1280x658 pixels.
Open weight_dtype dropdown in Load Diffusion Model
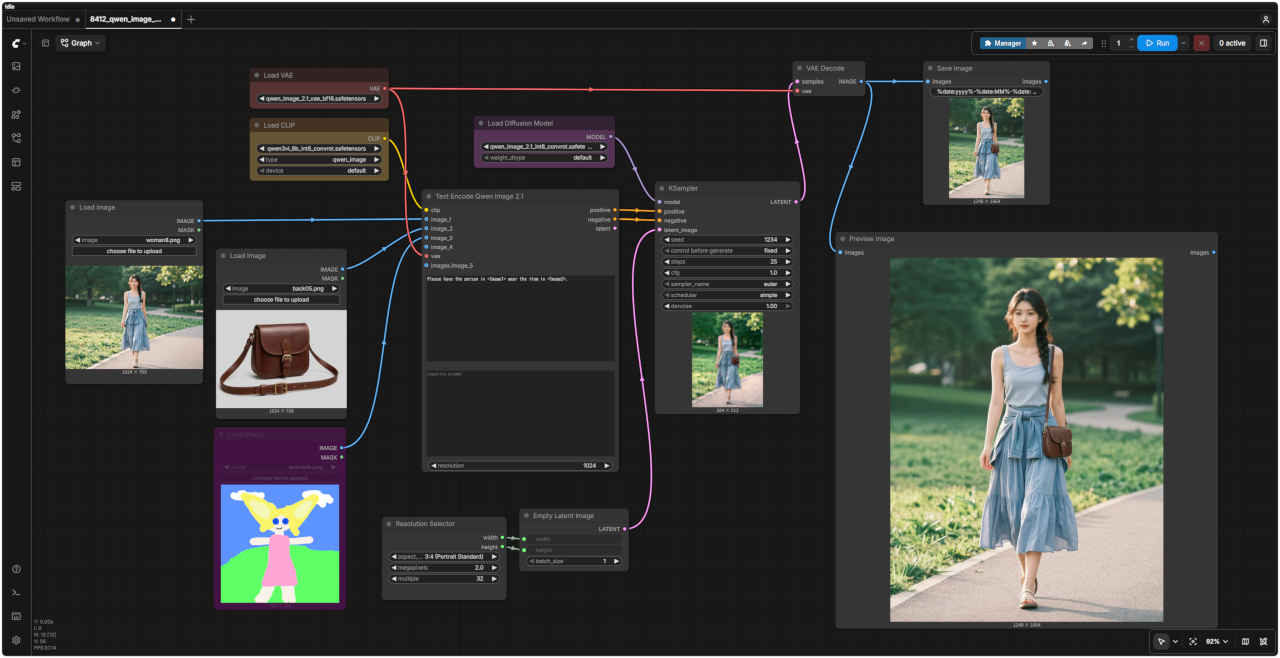tap(544, 157)
